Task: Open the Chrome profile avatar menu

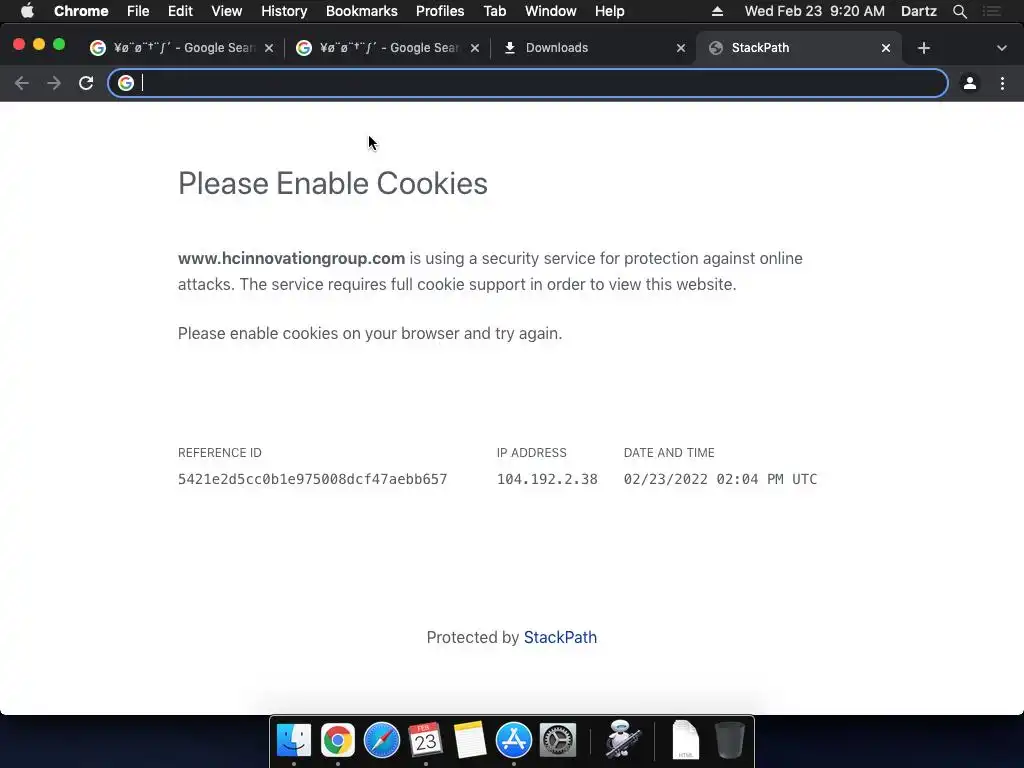Action: coord(970,83)
